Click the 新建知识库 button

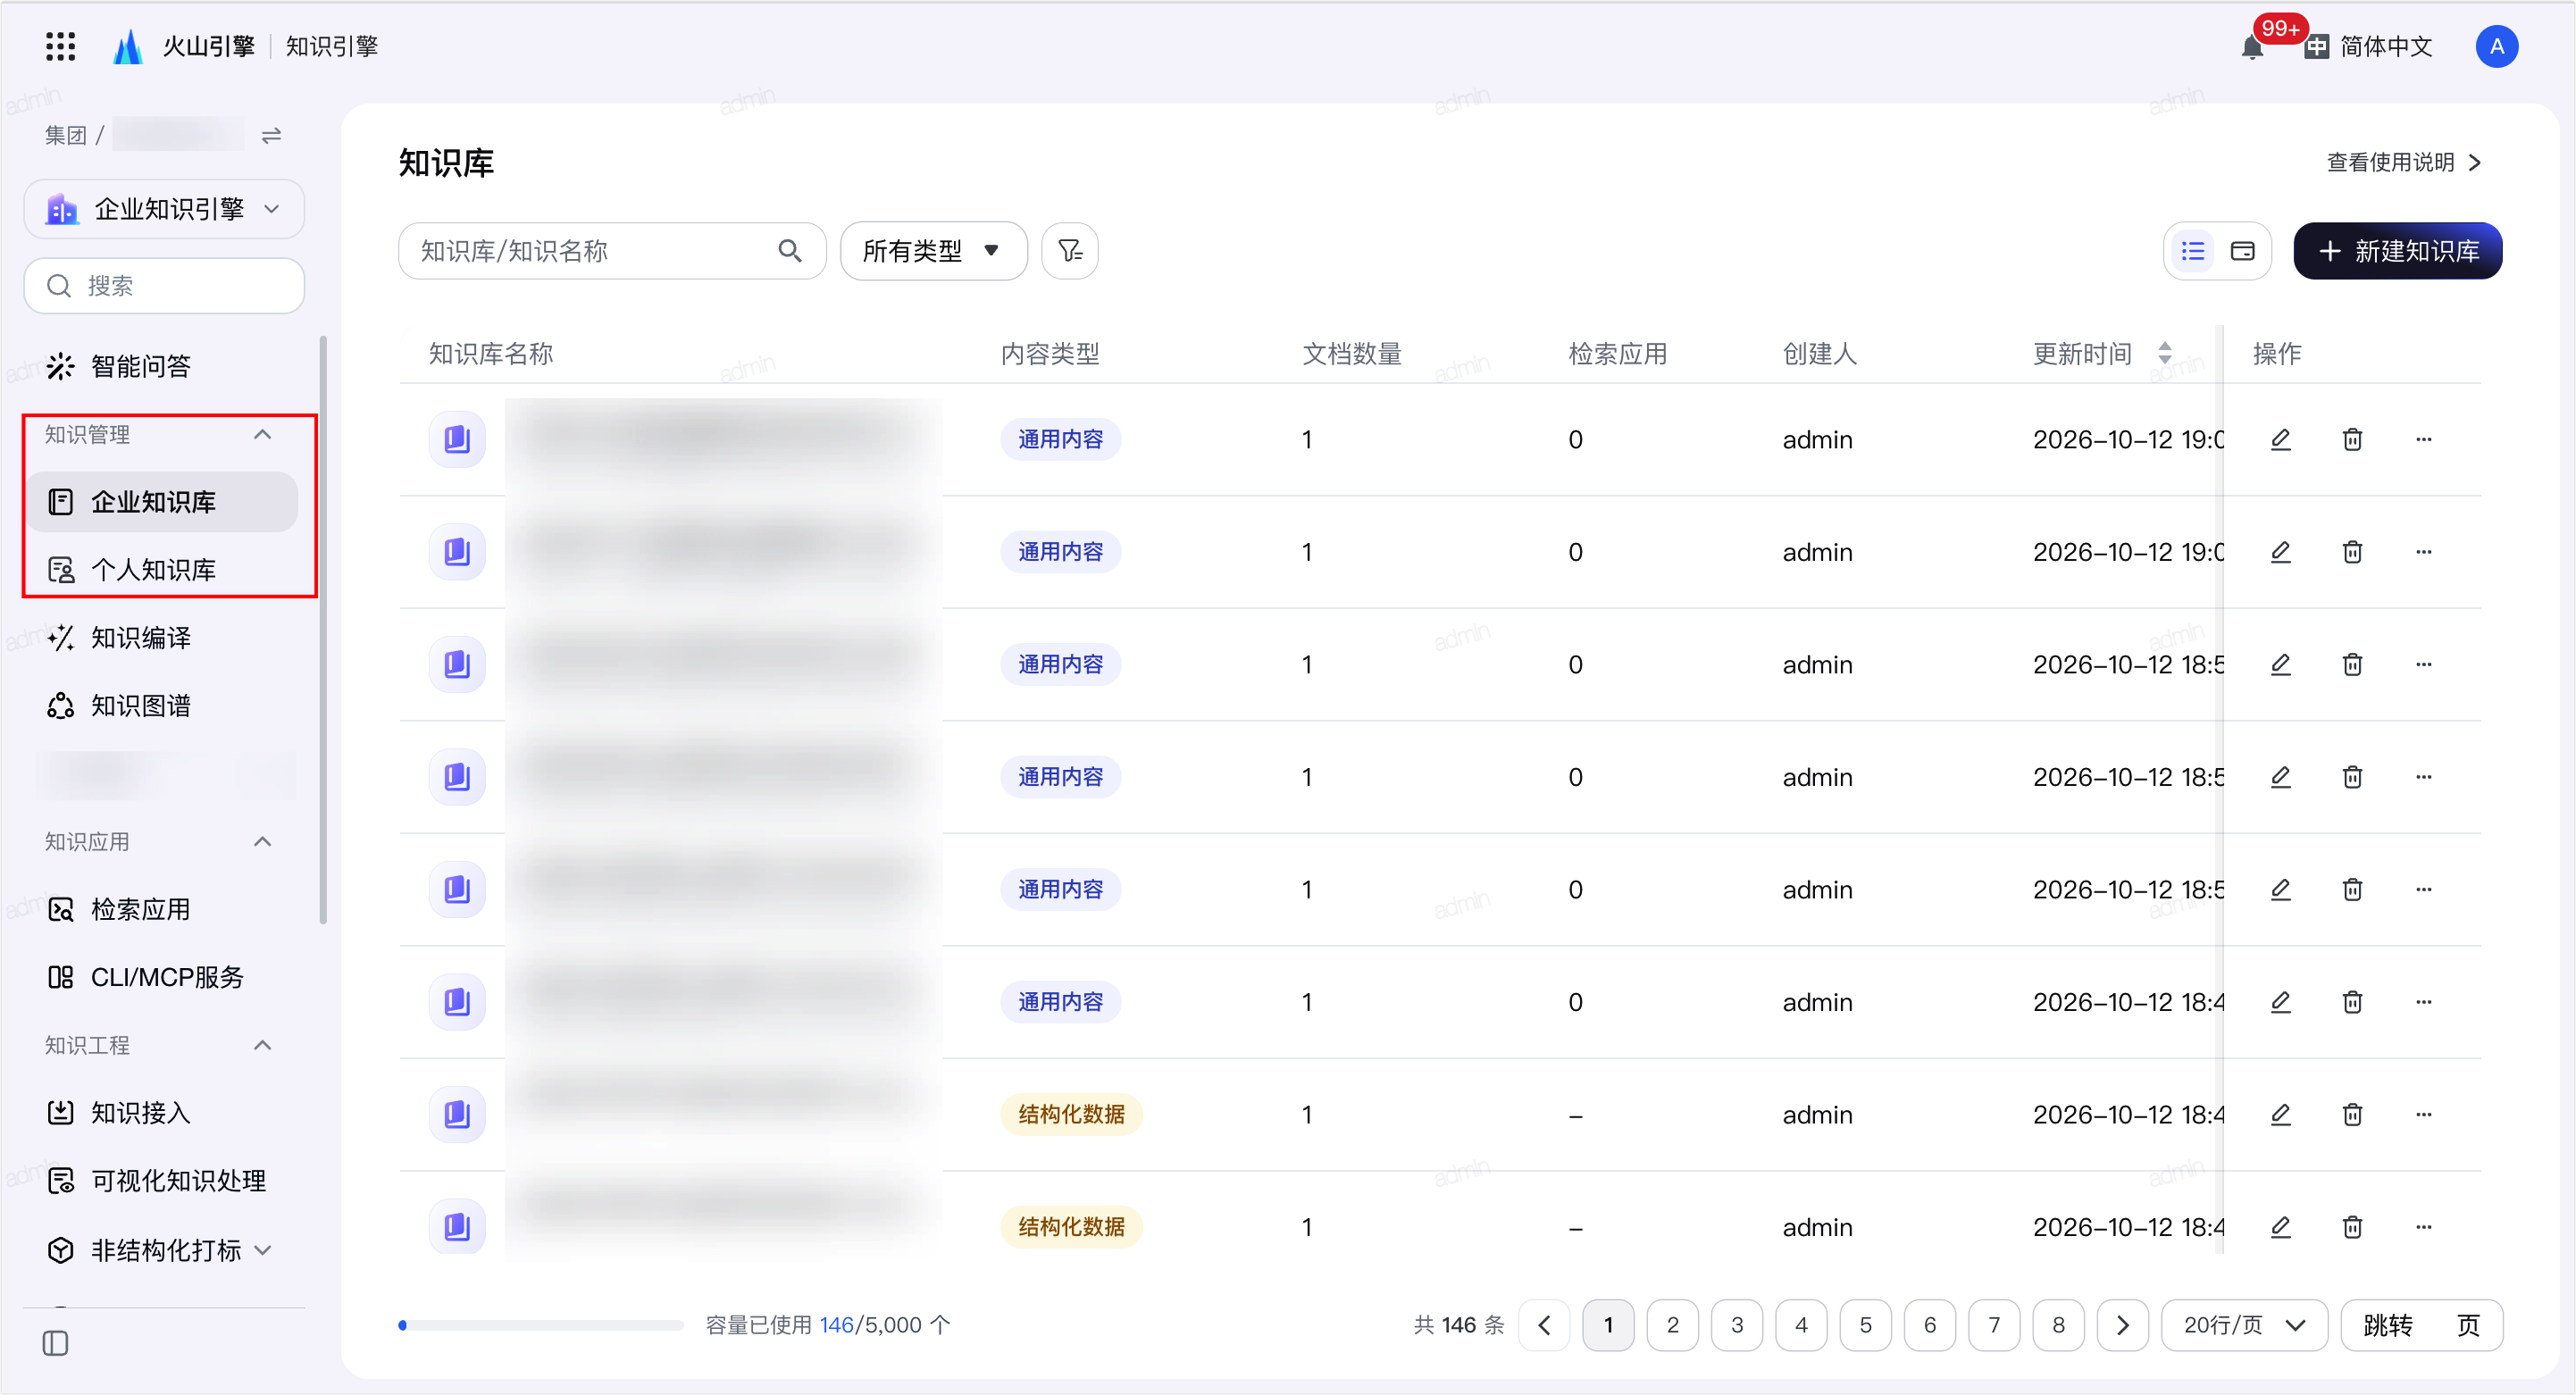coord(2397,251)
